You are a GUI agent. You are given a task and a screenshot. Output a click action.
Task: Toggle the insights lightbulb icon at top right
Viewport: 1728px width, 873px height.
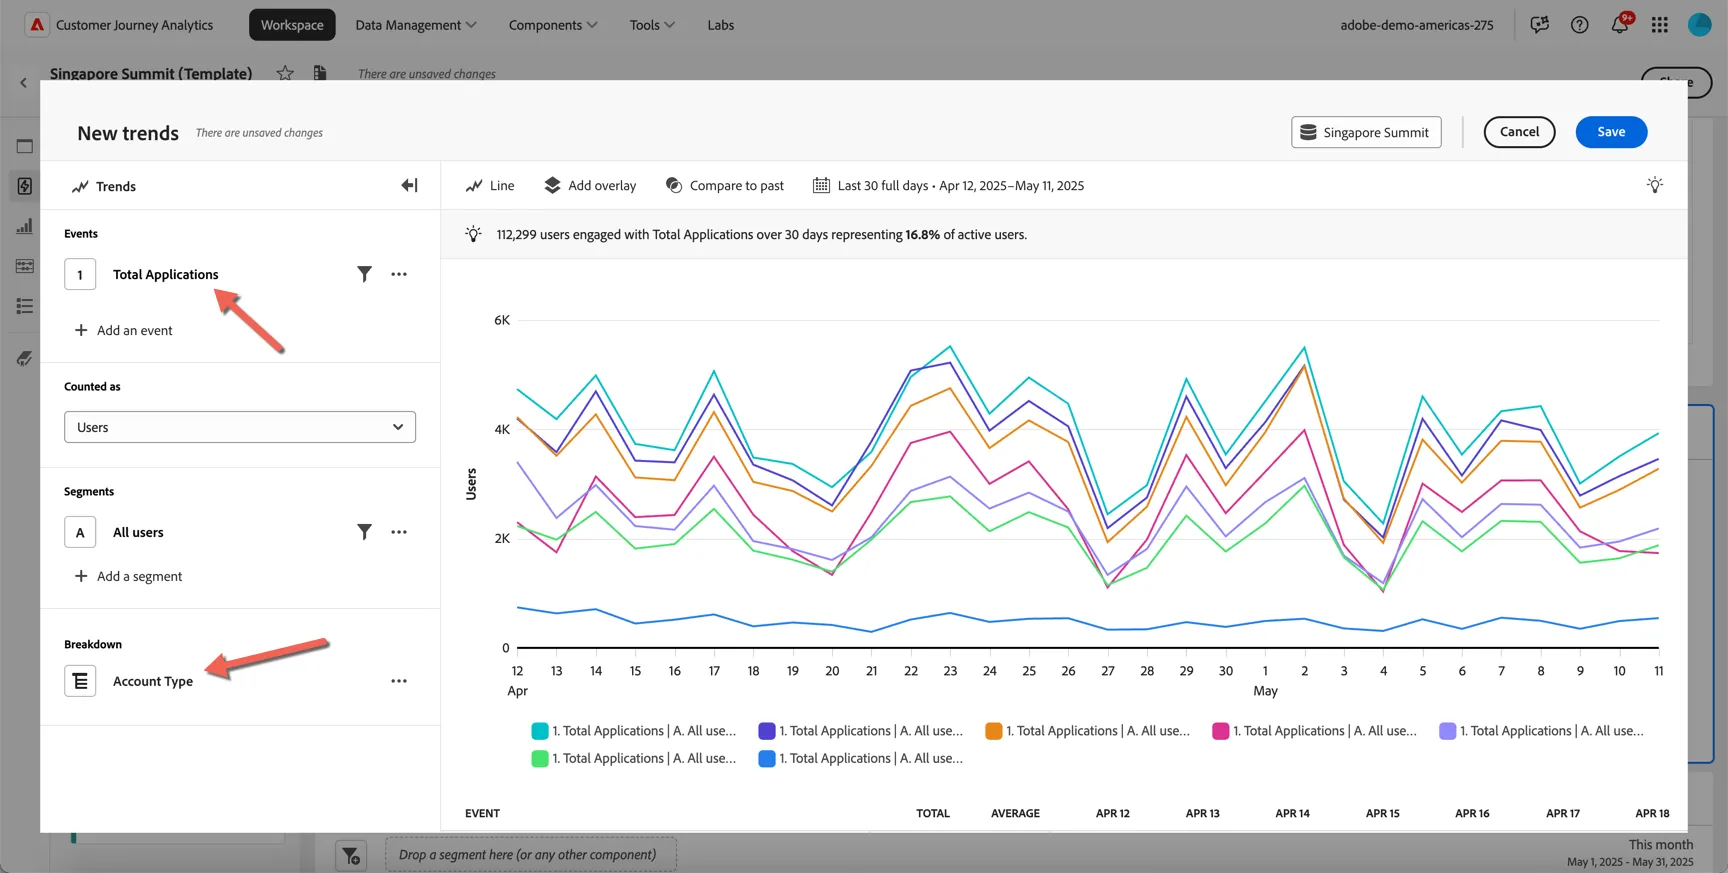pyautogui.click(x=1655, y=185)
